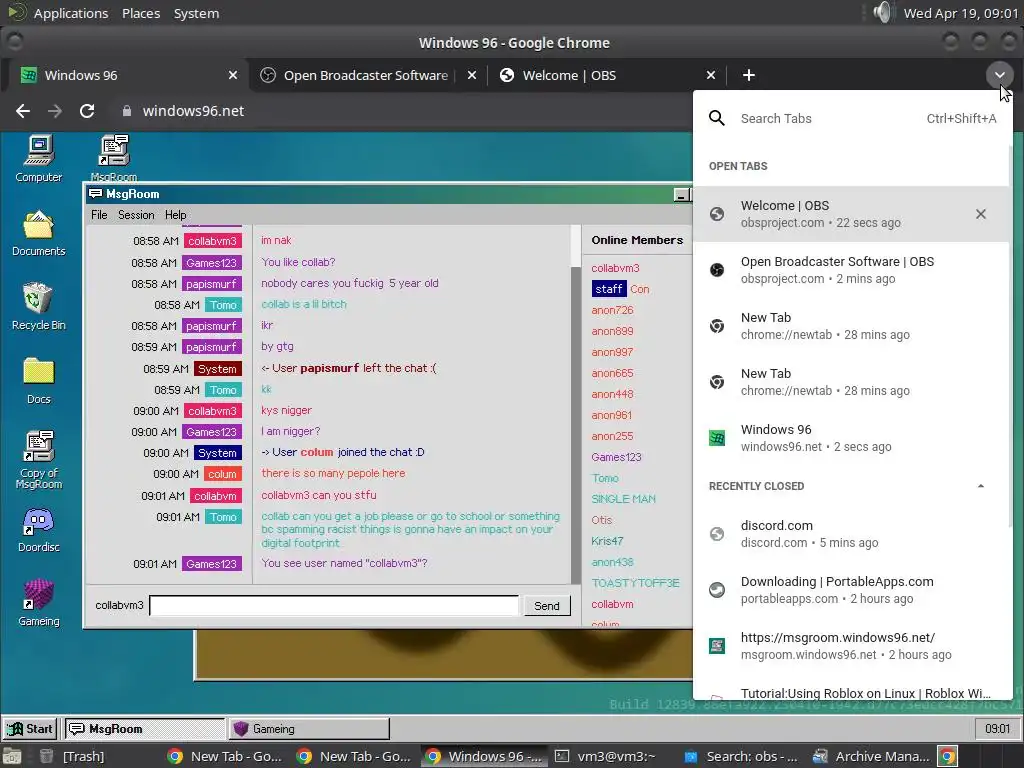Image resolution: width=1024 pixels, height=768 pixels.
Task: Click the Chrome forward arrow
Action: point(55,111)
